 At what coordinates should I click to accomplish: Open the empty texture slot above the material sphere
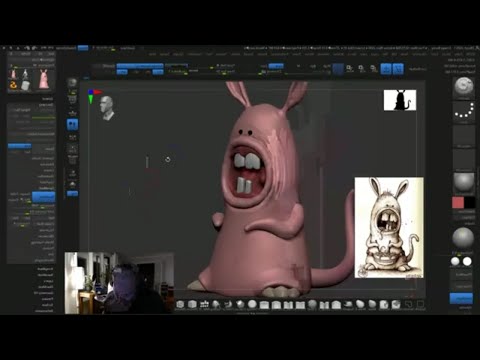coord(464,159)
